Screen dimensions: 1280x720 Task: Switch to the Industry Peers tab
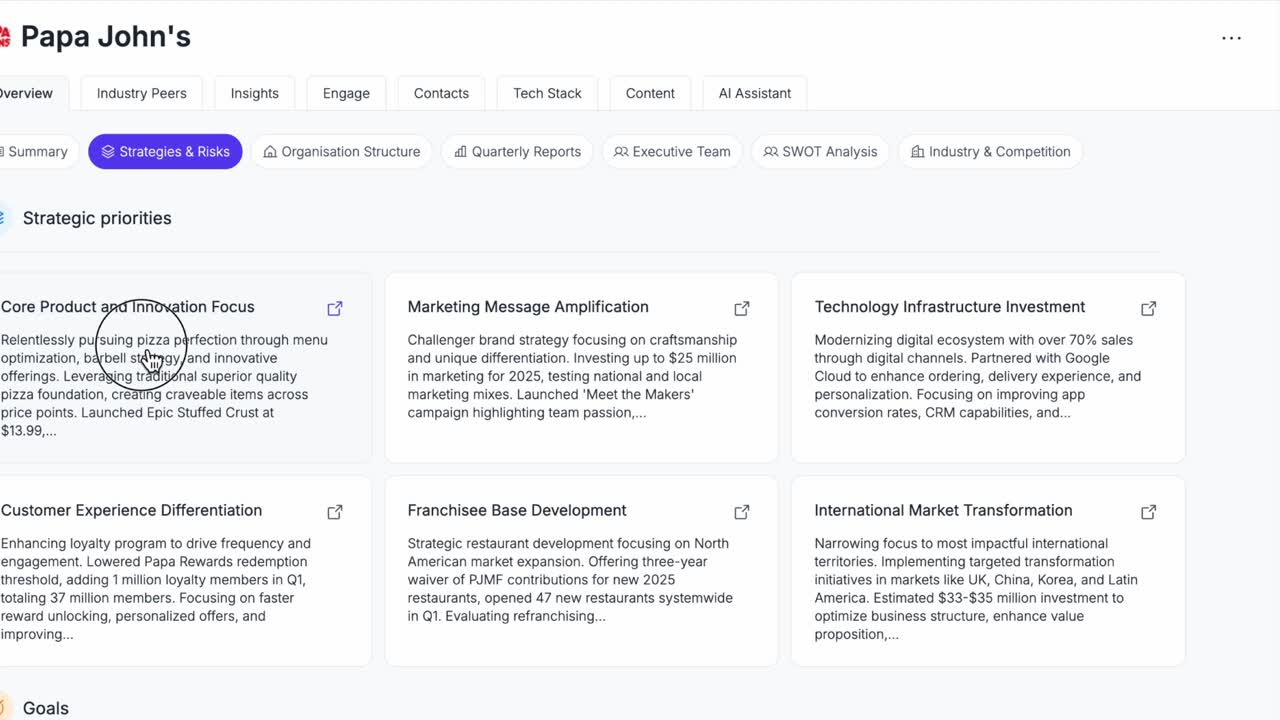click(x=141, y=93)
